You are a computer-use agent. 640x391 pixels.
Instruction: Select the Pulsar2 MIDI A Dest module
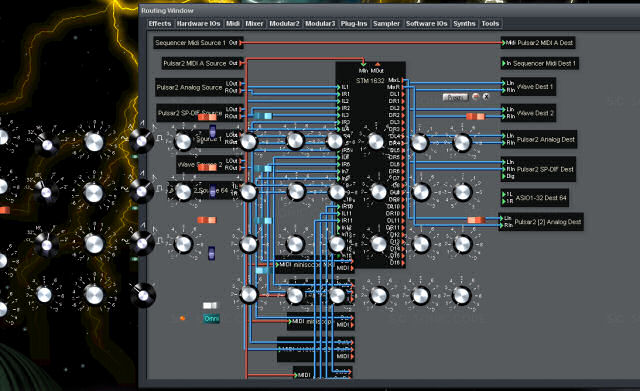538,42
